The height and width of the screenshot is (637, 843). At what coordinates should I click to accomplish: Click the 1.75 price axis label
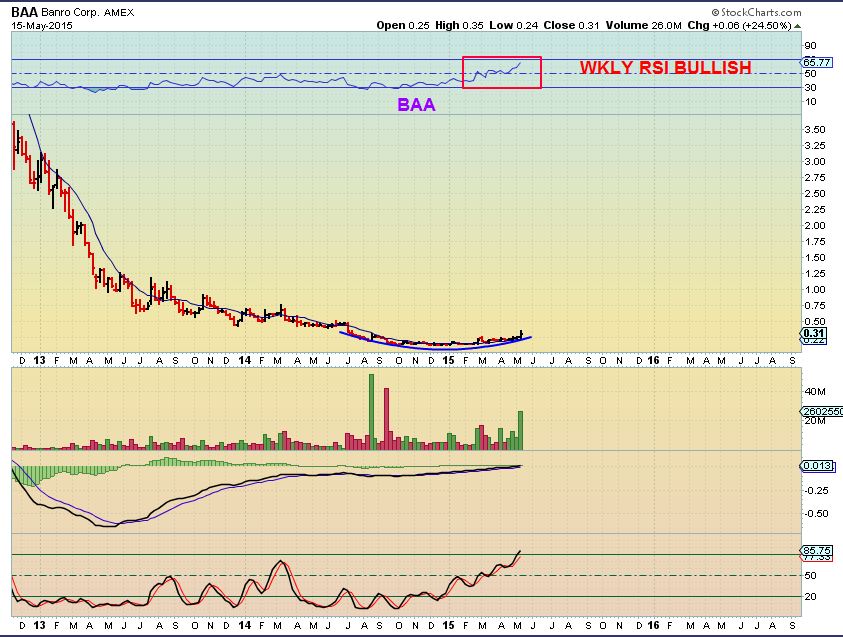pyautogui.click(x=815, y=241)
